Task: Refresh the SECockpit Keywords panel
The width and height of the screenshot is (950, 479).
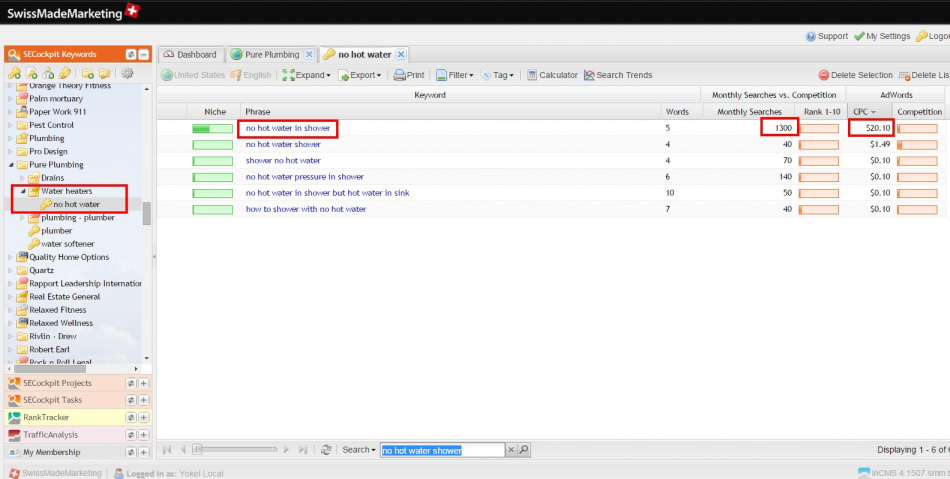Action: point(131,54)
